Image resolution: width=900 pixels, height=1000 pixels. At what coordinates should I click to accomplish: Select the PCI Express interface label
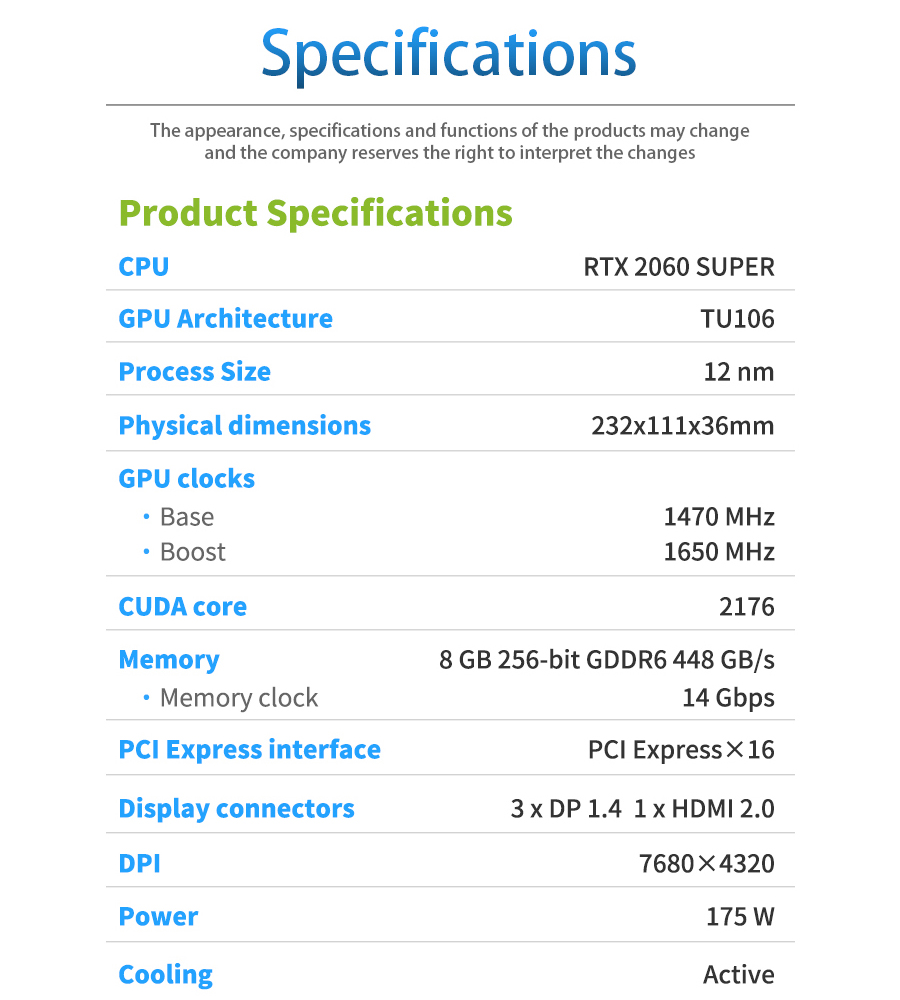coord(249,750)
